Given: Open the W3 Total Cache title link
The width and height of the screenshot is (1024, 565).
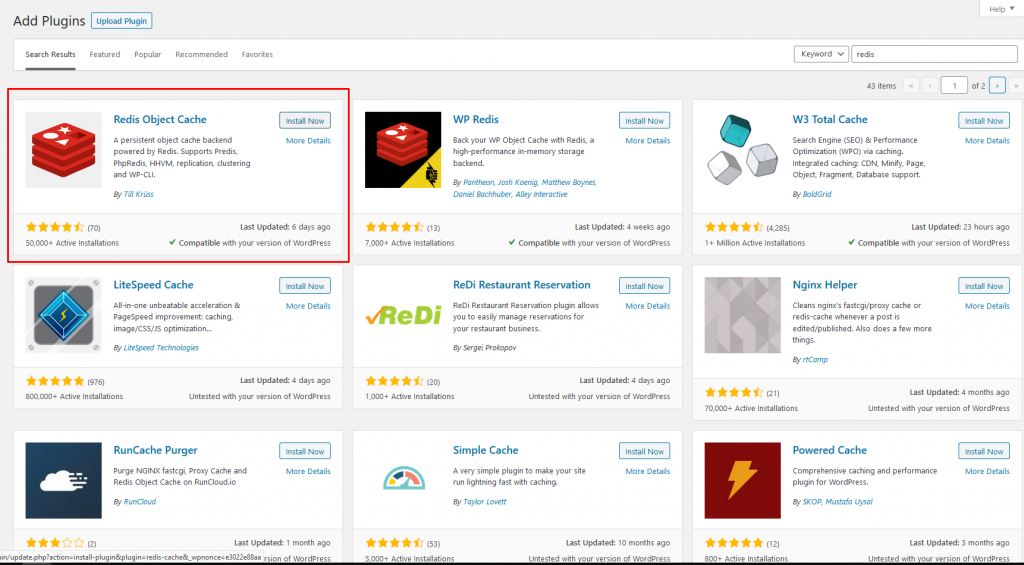Looking at the screenshot, I should [x=830, y=120].
